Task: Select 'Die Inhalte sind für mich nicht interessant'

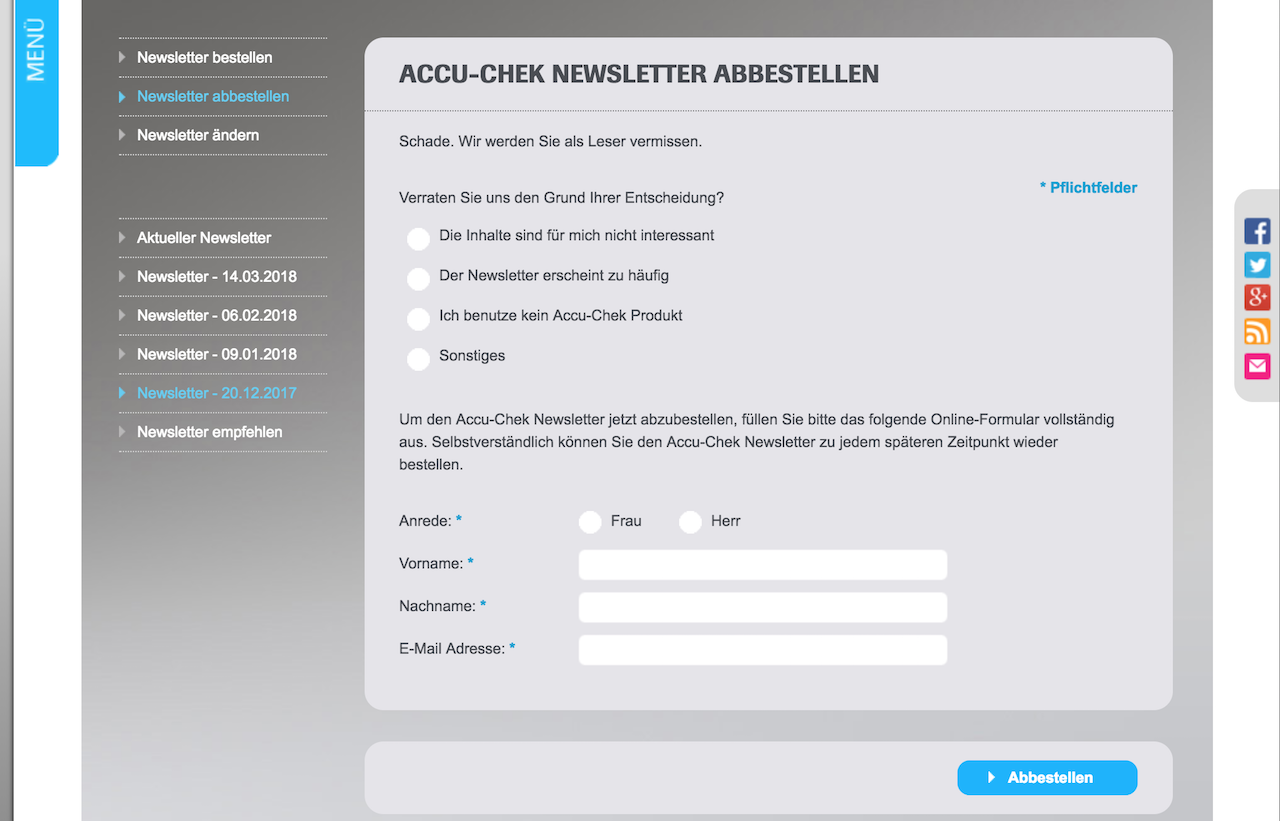Action: pyautogui.click(x=418, y=239)
